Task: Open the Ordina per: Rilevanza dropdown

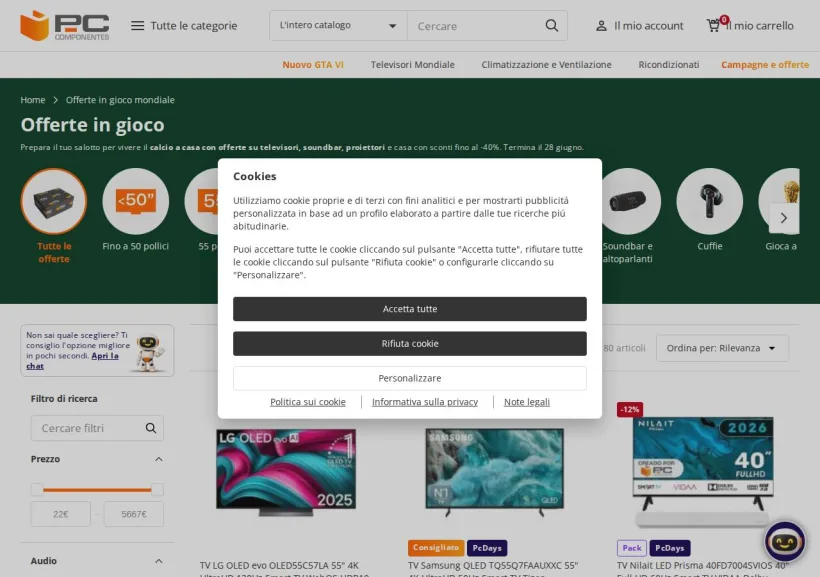Action: click(x=722, y=348)
